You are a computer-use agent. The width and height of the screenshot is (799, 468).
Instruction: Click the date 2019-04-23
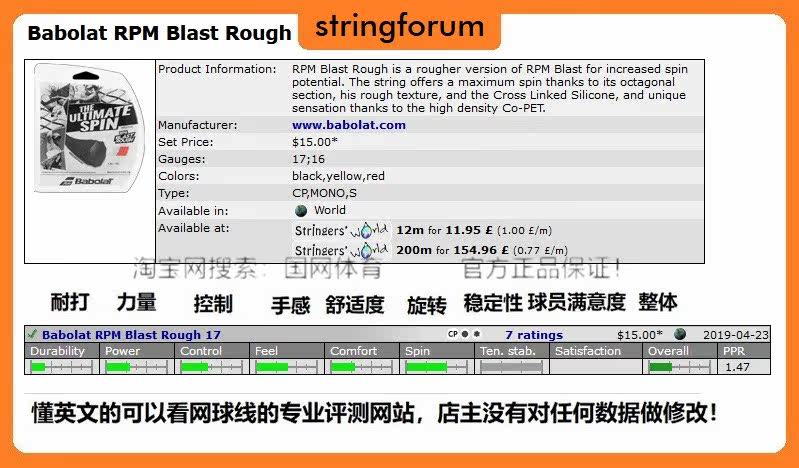coord(736,335)
